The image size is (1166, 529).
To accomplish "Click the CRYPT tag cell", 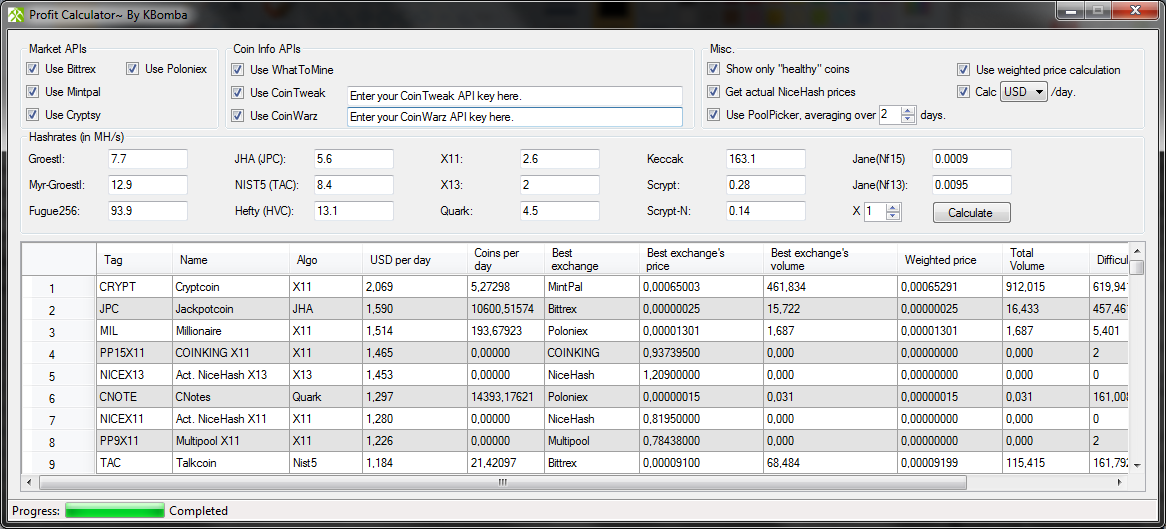I will point(135,287).
